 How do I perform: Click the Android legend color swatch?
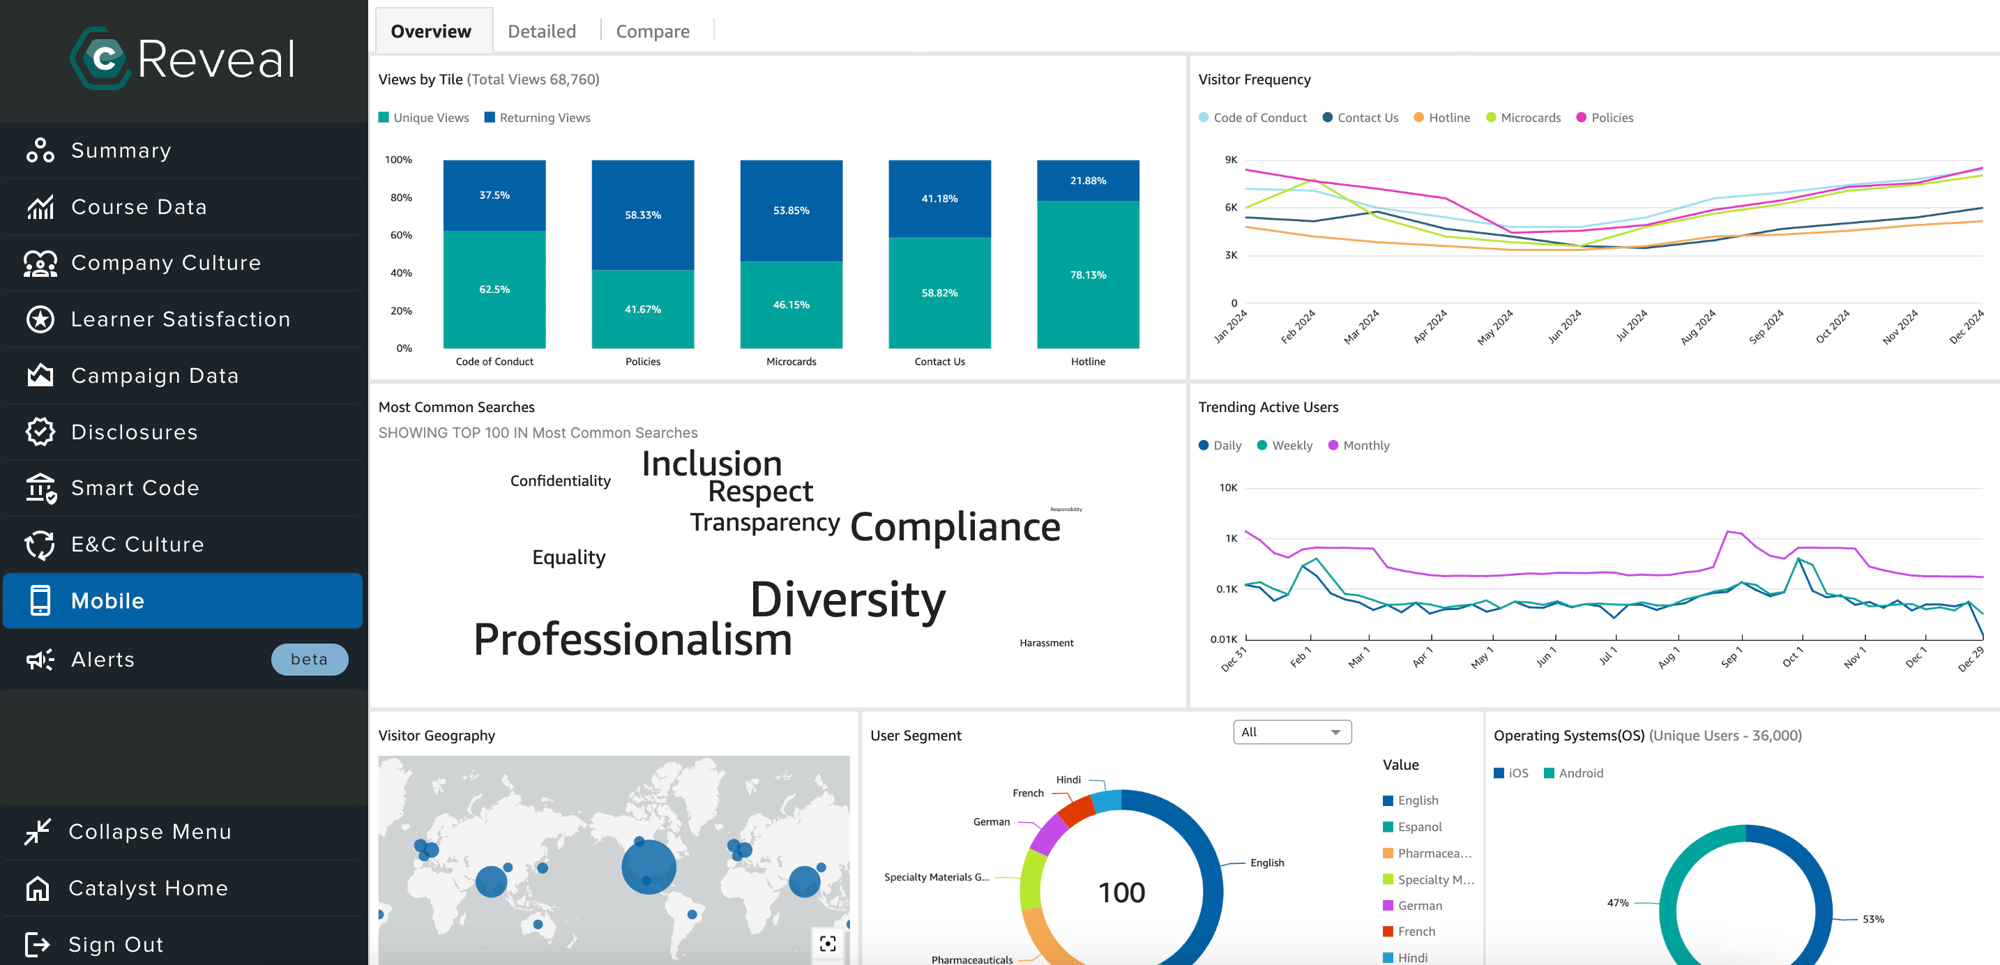1549,773
